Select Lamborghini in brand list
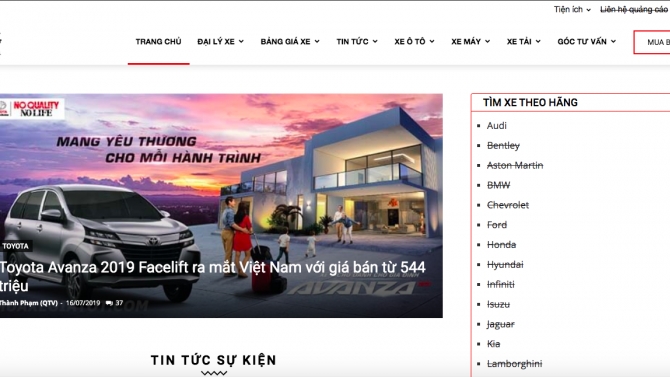 tap(514, 364)
